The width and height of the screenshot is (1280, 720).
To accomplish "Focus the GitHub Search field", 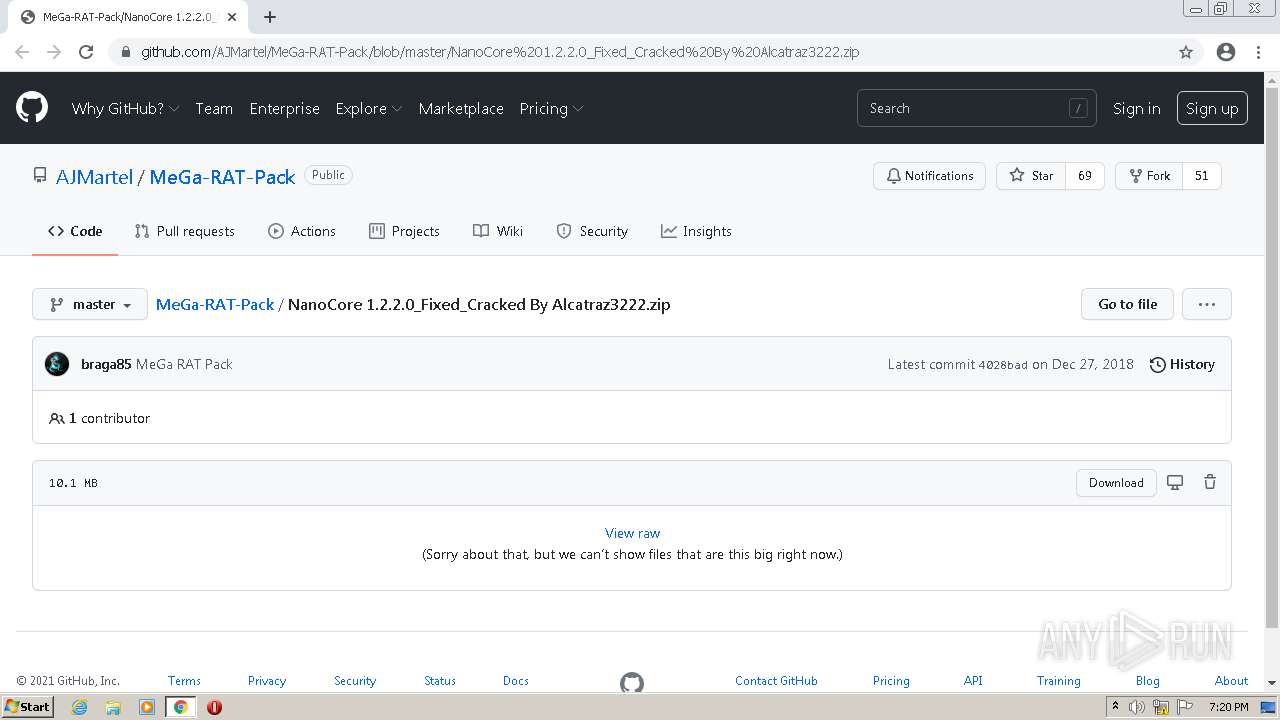I will 976,108.
